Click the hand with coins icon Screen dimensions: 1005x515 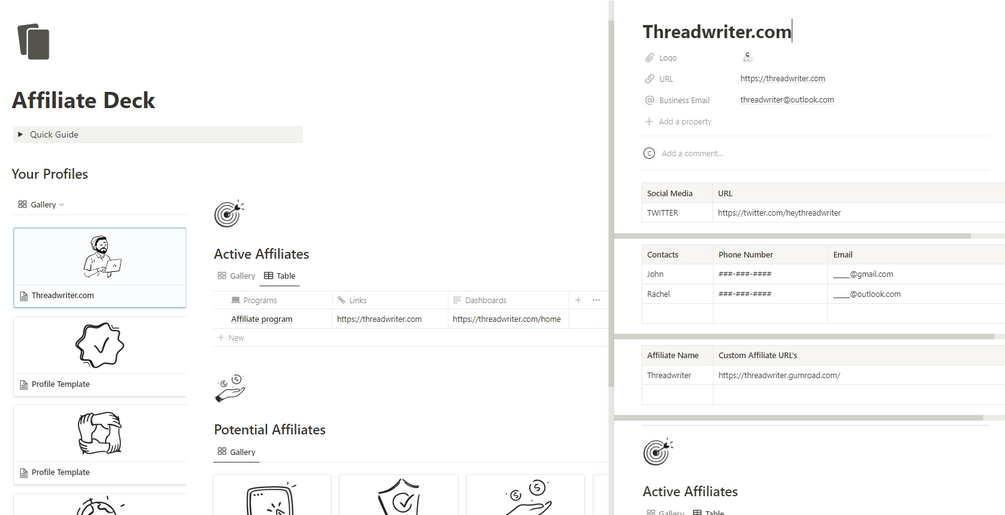230,388
